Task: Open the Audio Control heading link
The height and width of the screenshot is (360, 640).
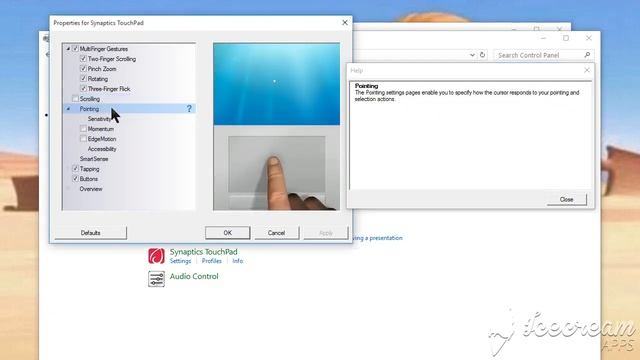Action: coord(194,276)
